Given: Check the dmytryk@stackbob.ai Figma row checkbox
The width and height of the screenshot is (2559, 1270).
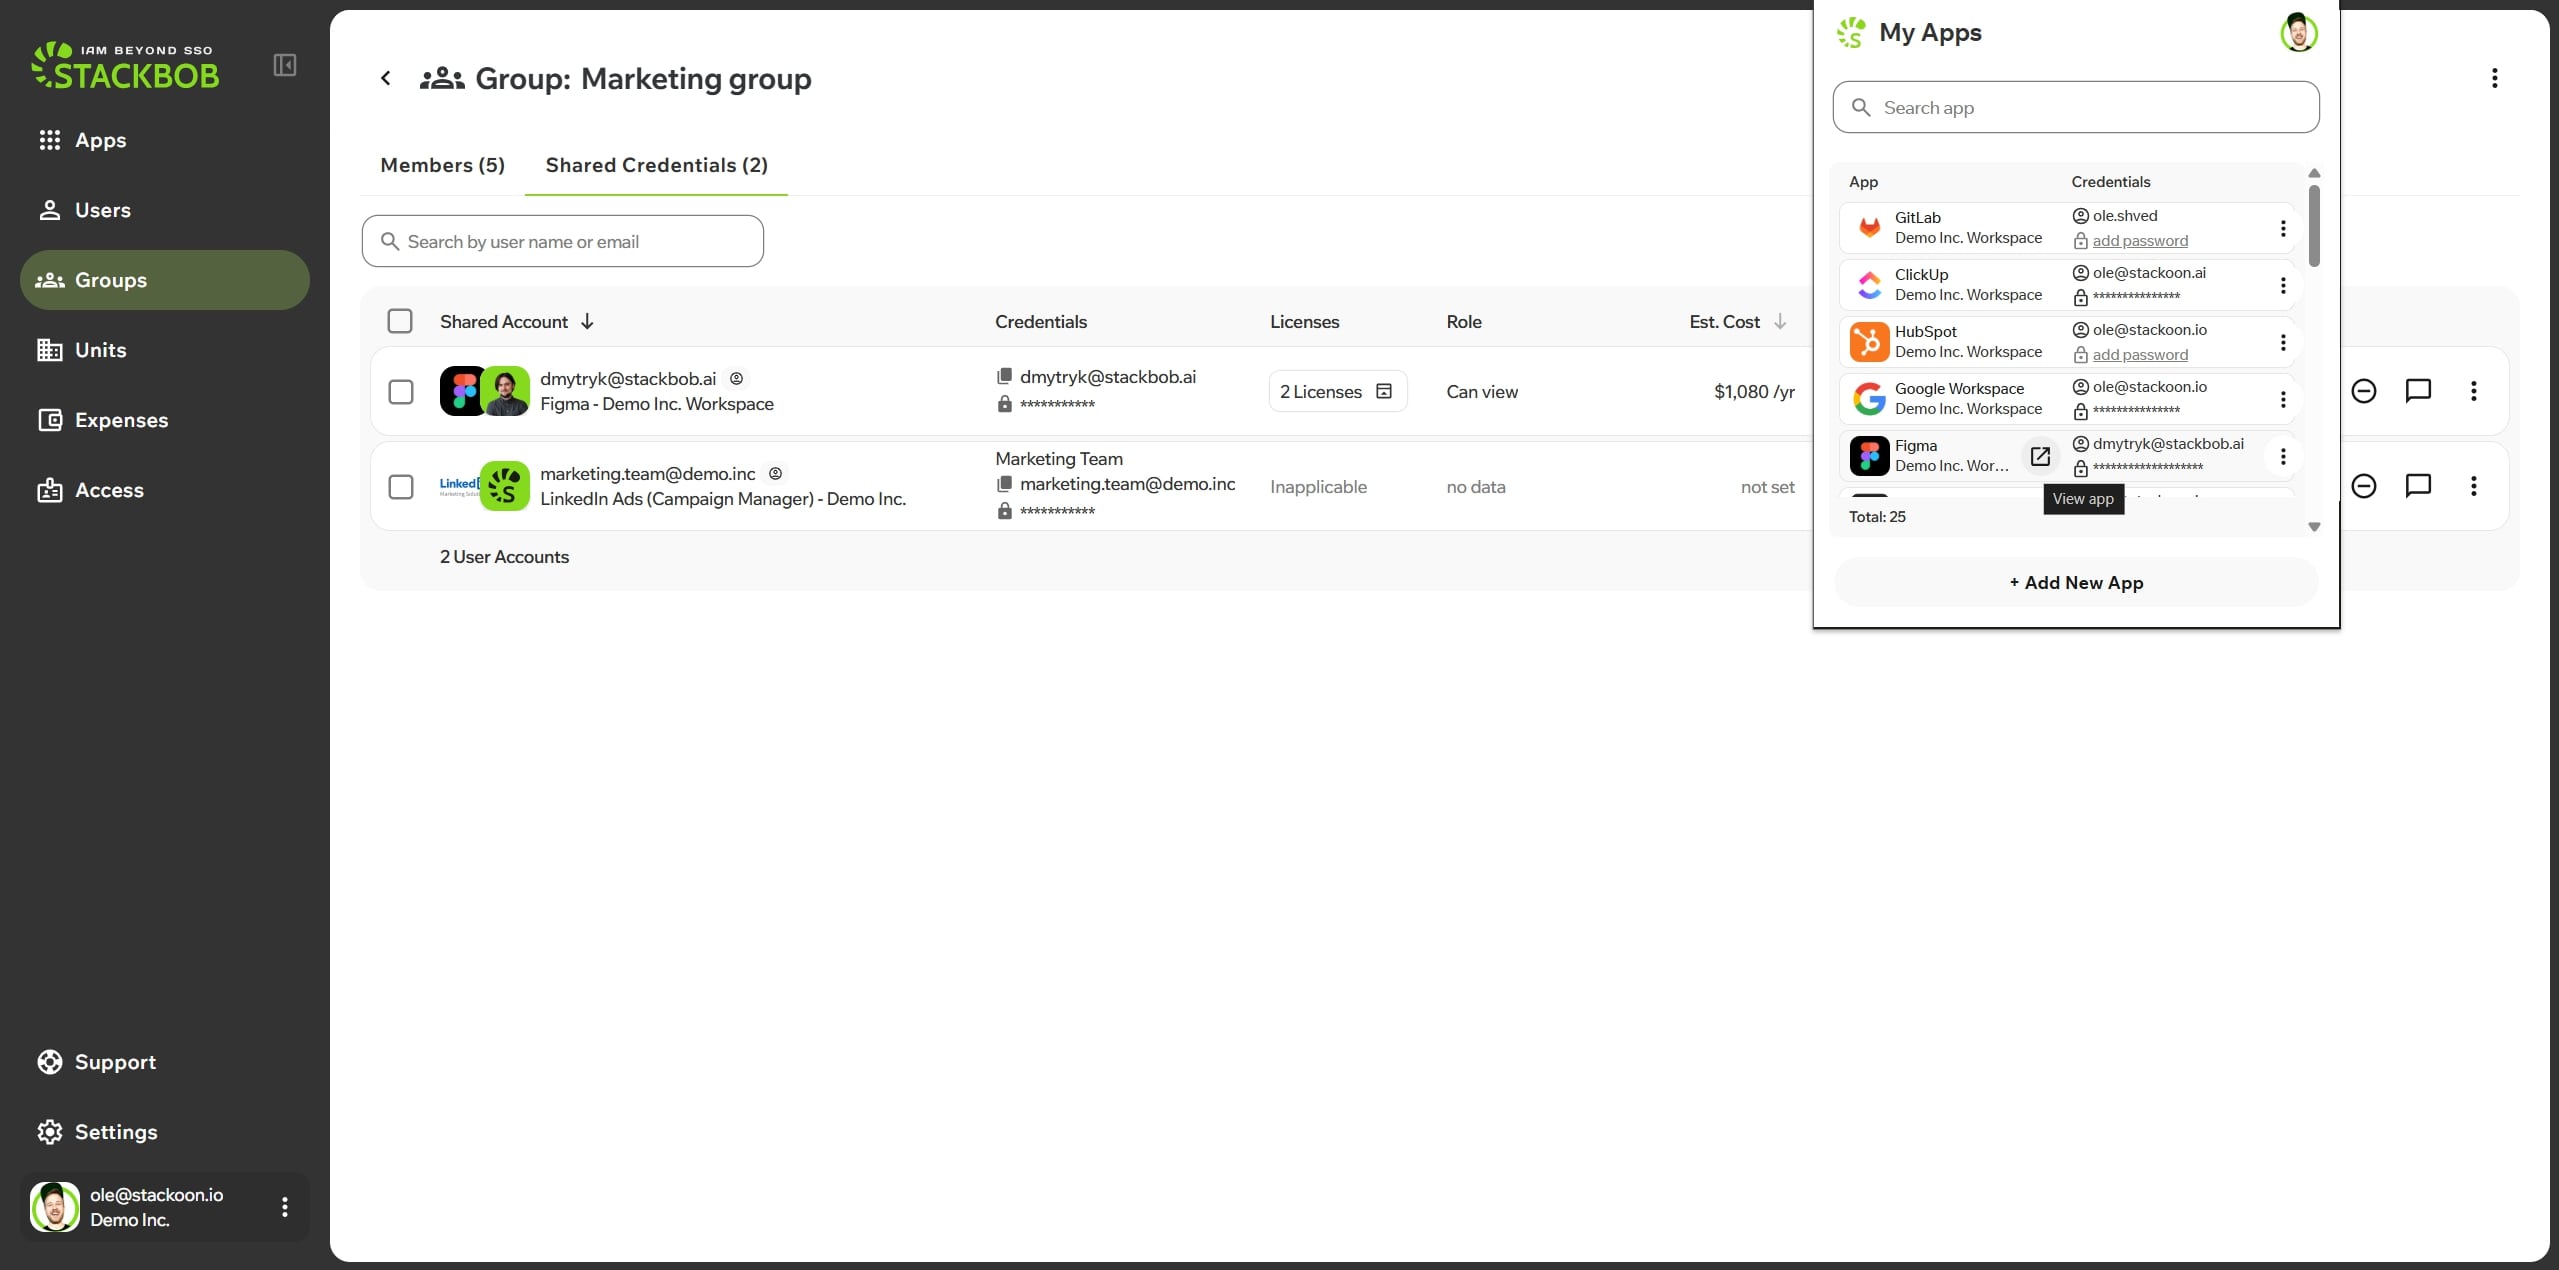Looking at the screenshot, I should [x=401, y=392].
